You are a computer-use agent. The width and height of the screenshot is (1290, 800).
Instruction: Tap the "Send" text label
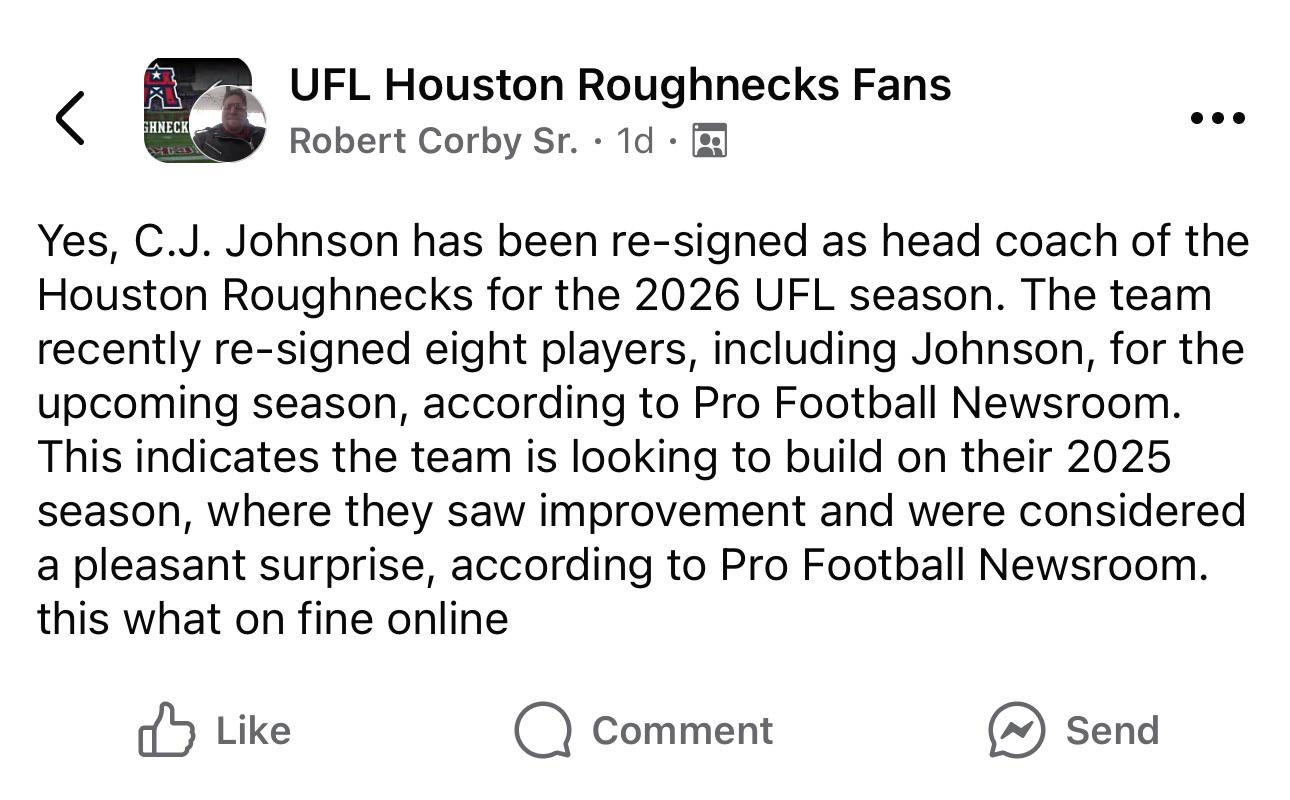point(1112,730)
